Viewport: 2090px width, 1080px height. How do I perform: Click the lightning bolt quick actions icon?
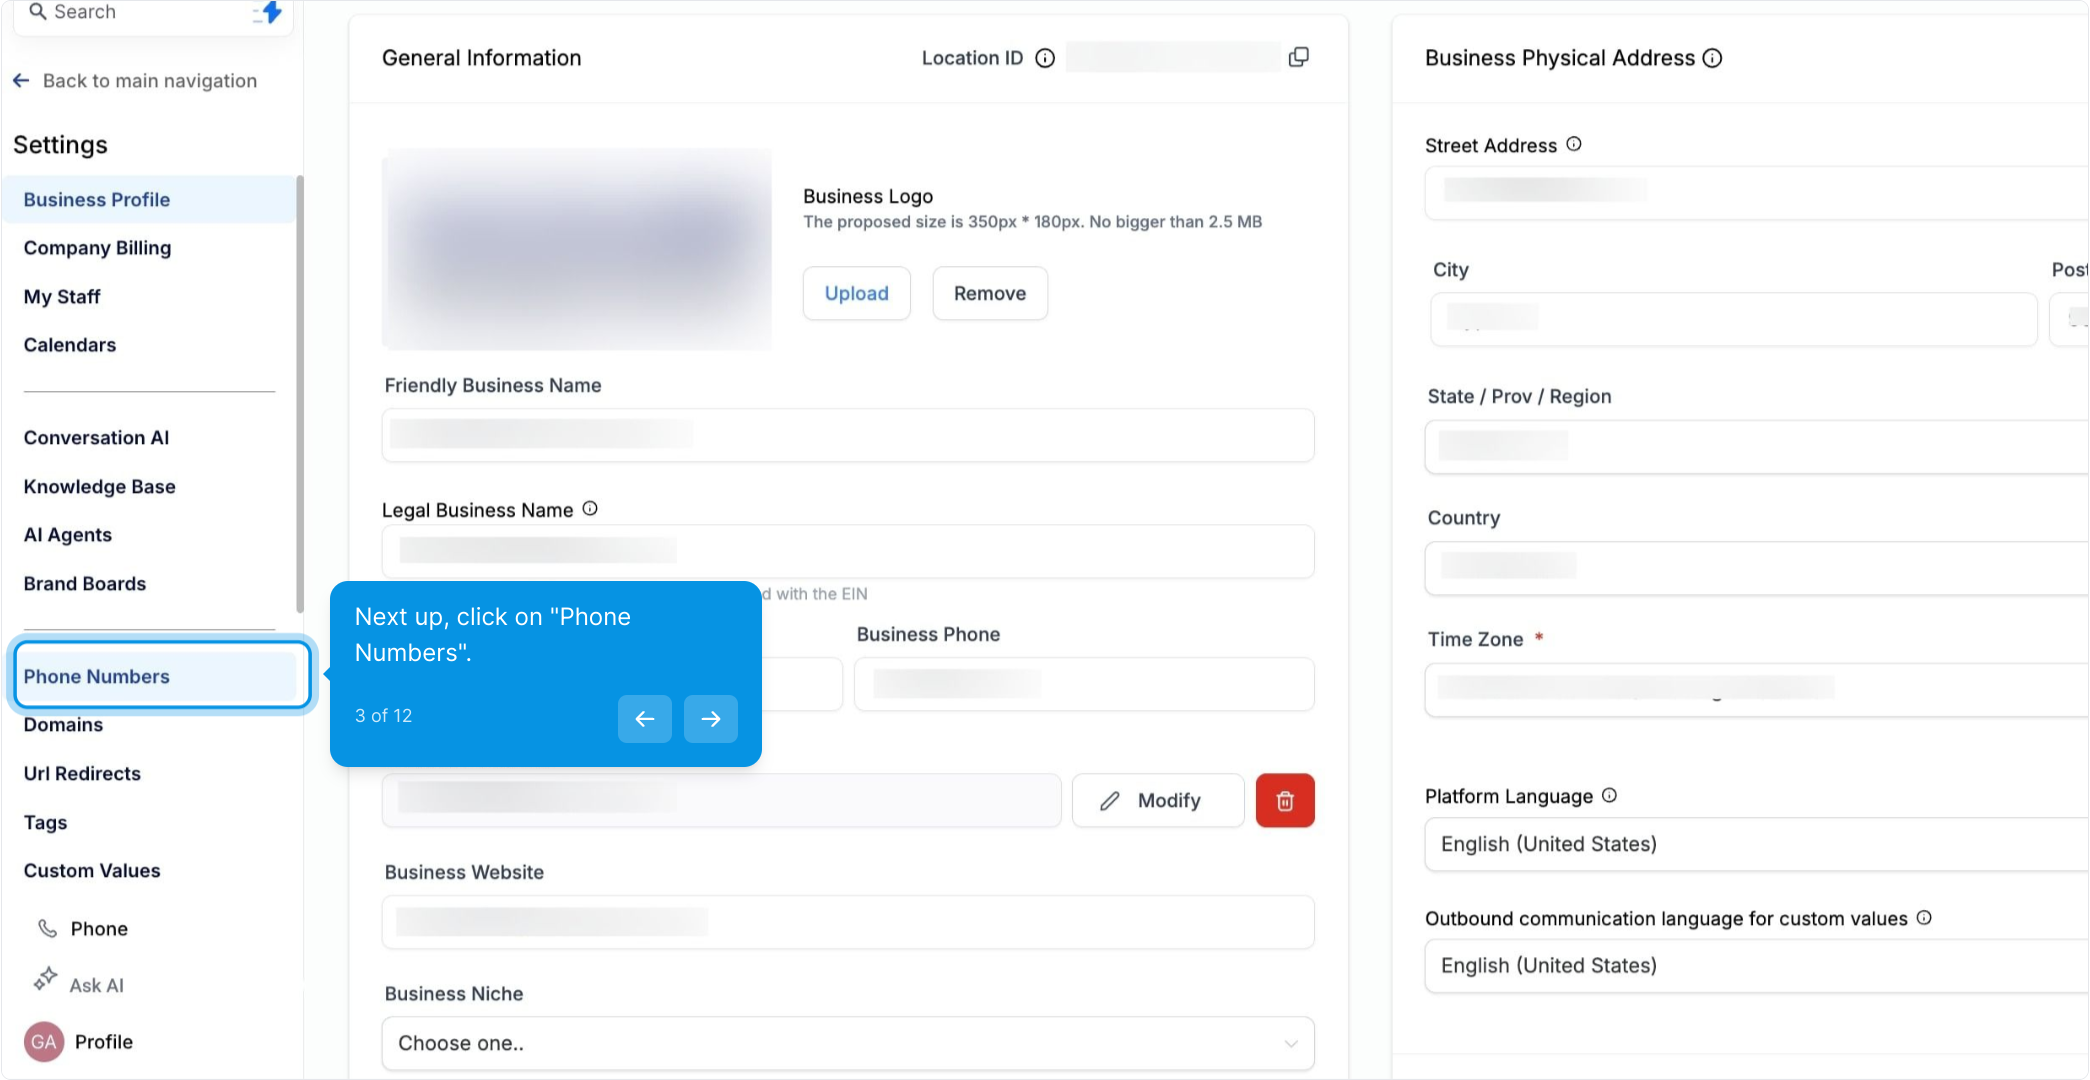[271, 13]
